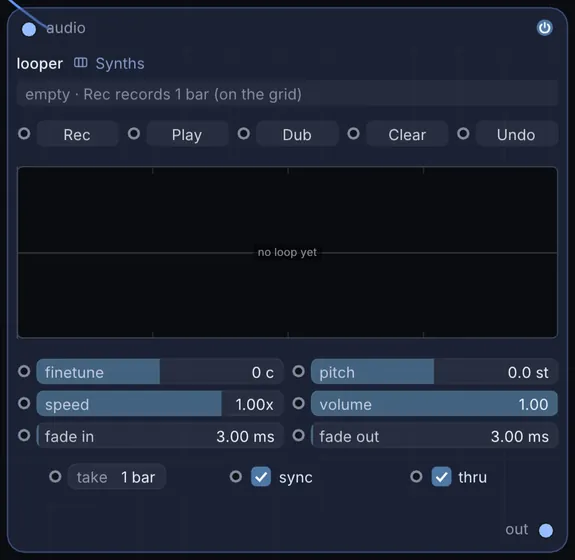The width and height of the screenshot is (575, 560).
Task: Click the port circle beside Dub
Action: pos(243,133)
